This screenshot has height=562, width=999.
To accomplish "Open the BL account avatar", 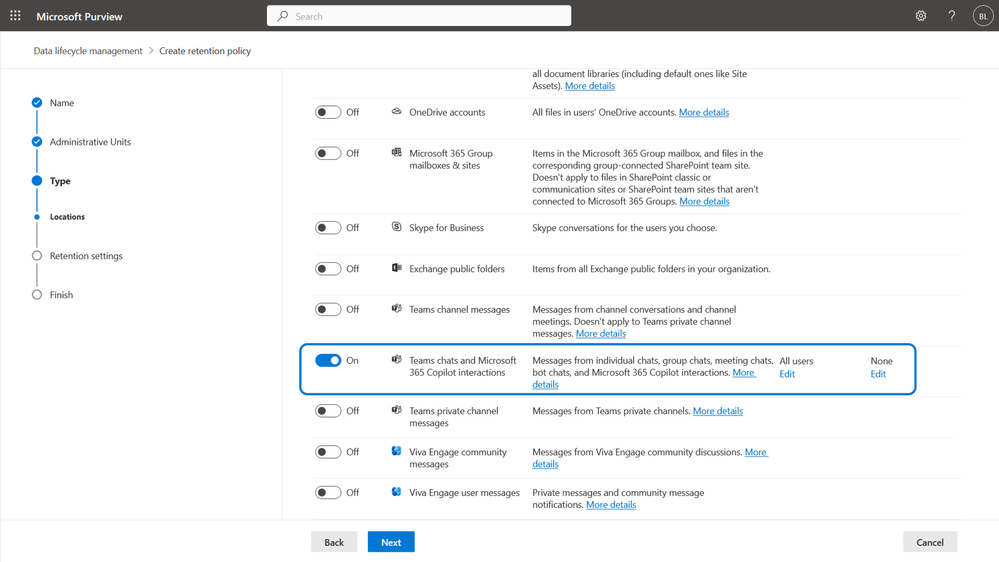I will 983,16.
